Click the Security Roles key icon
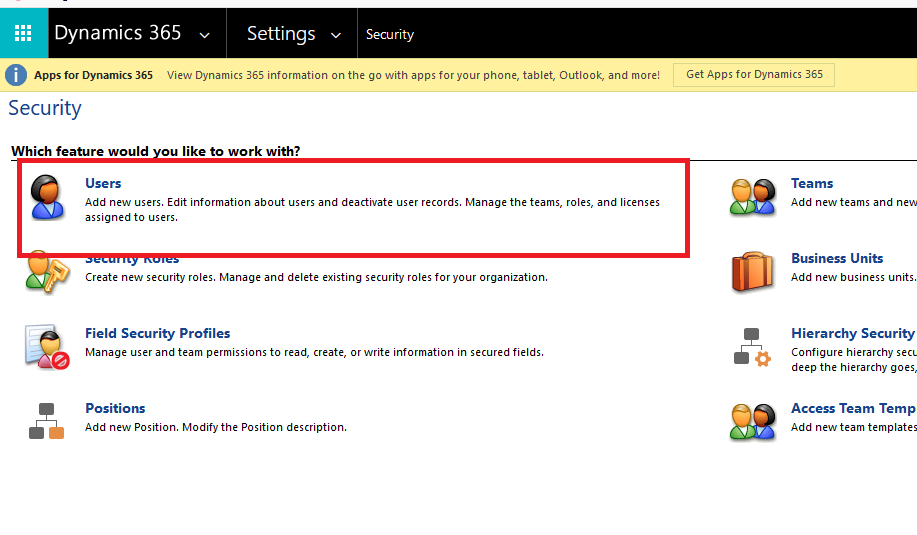Viewport: 917px width, 535px height. [47, 274]
